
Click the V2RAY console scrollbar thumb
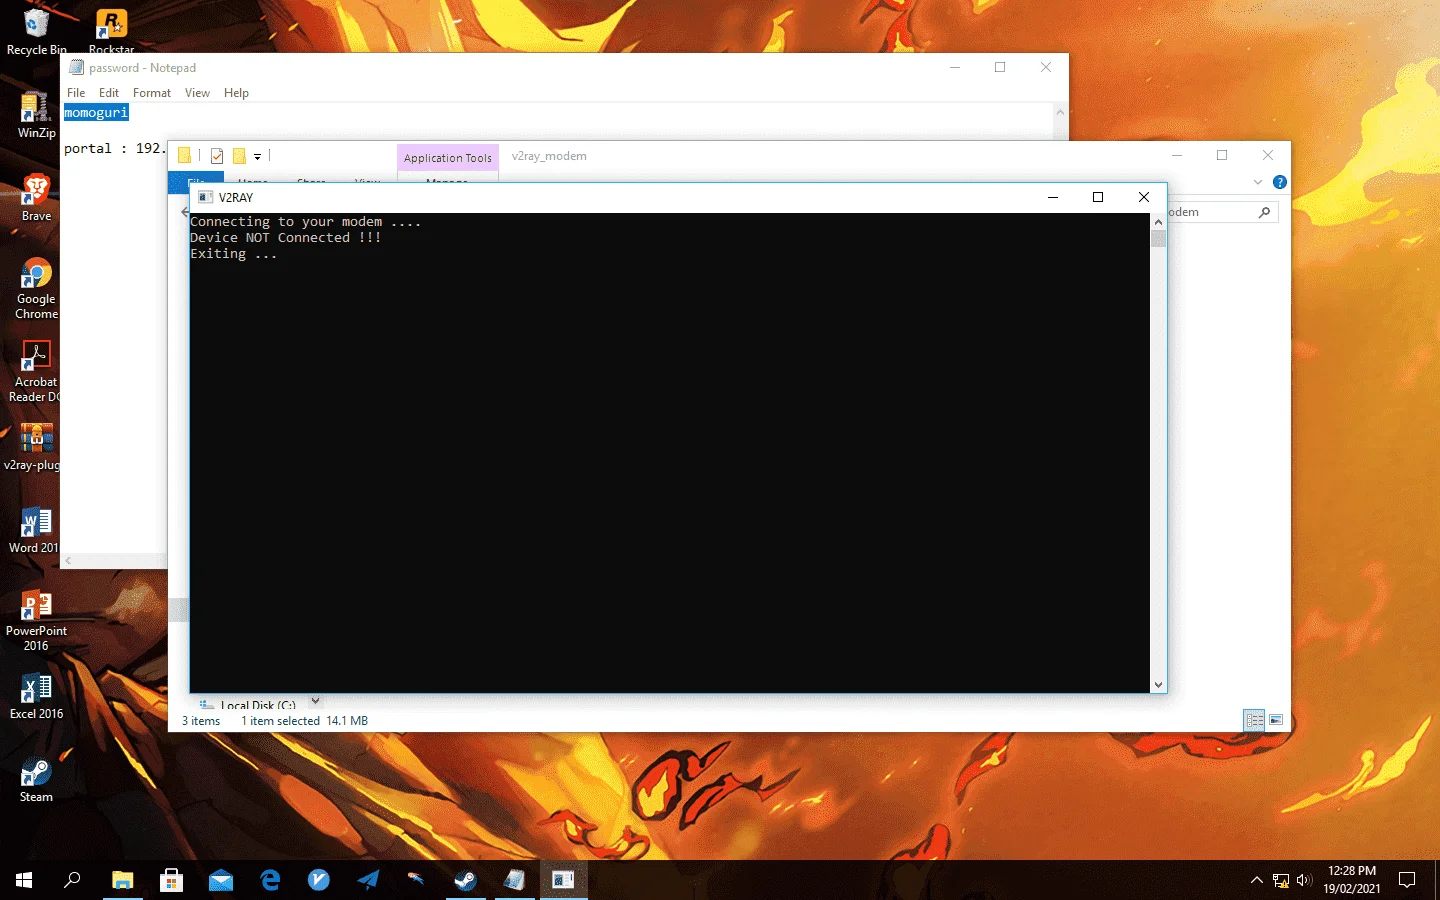1158,238
